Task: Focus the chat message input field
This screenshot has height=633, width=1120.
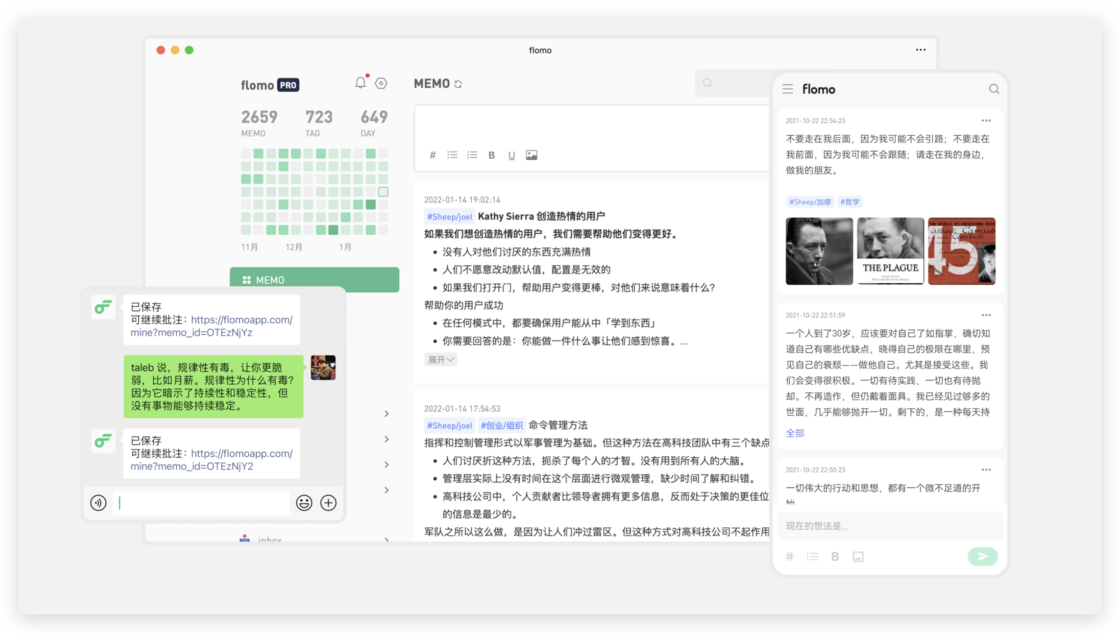Action: [202, 503]
